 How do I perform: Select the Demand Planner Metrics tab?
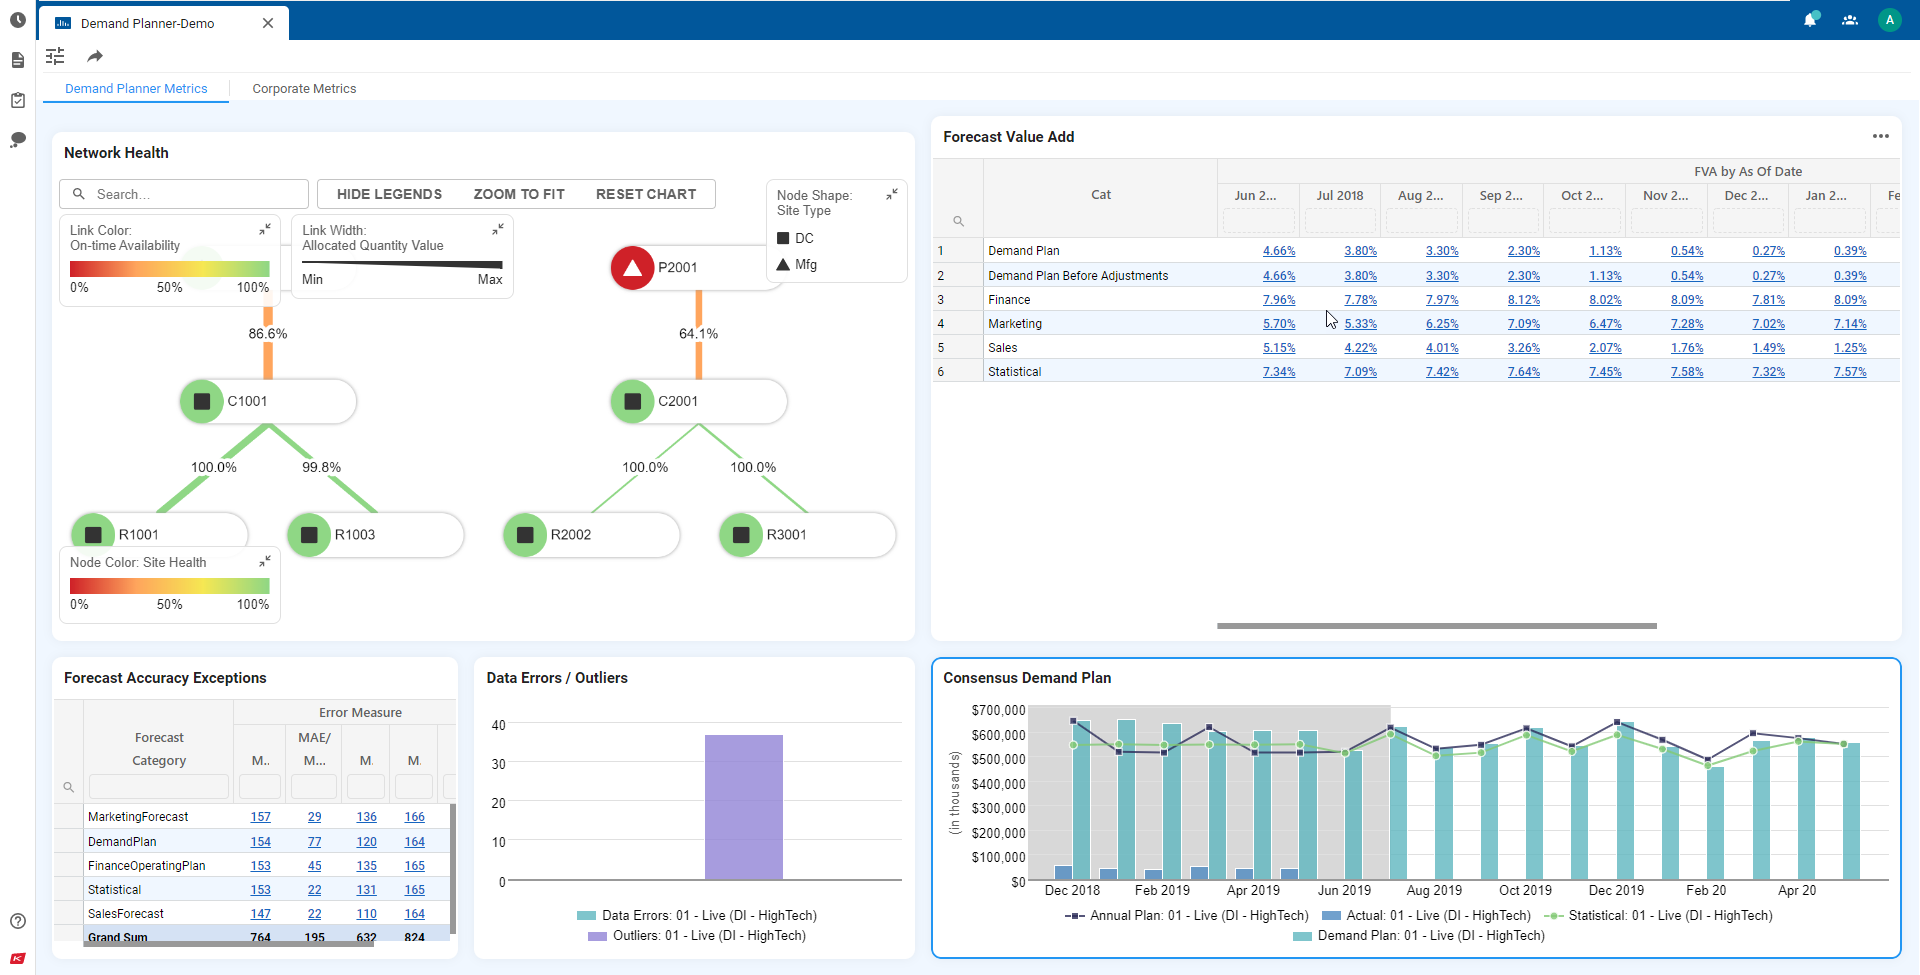point(136,89)
